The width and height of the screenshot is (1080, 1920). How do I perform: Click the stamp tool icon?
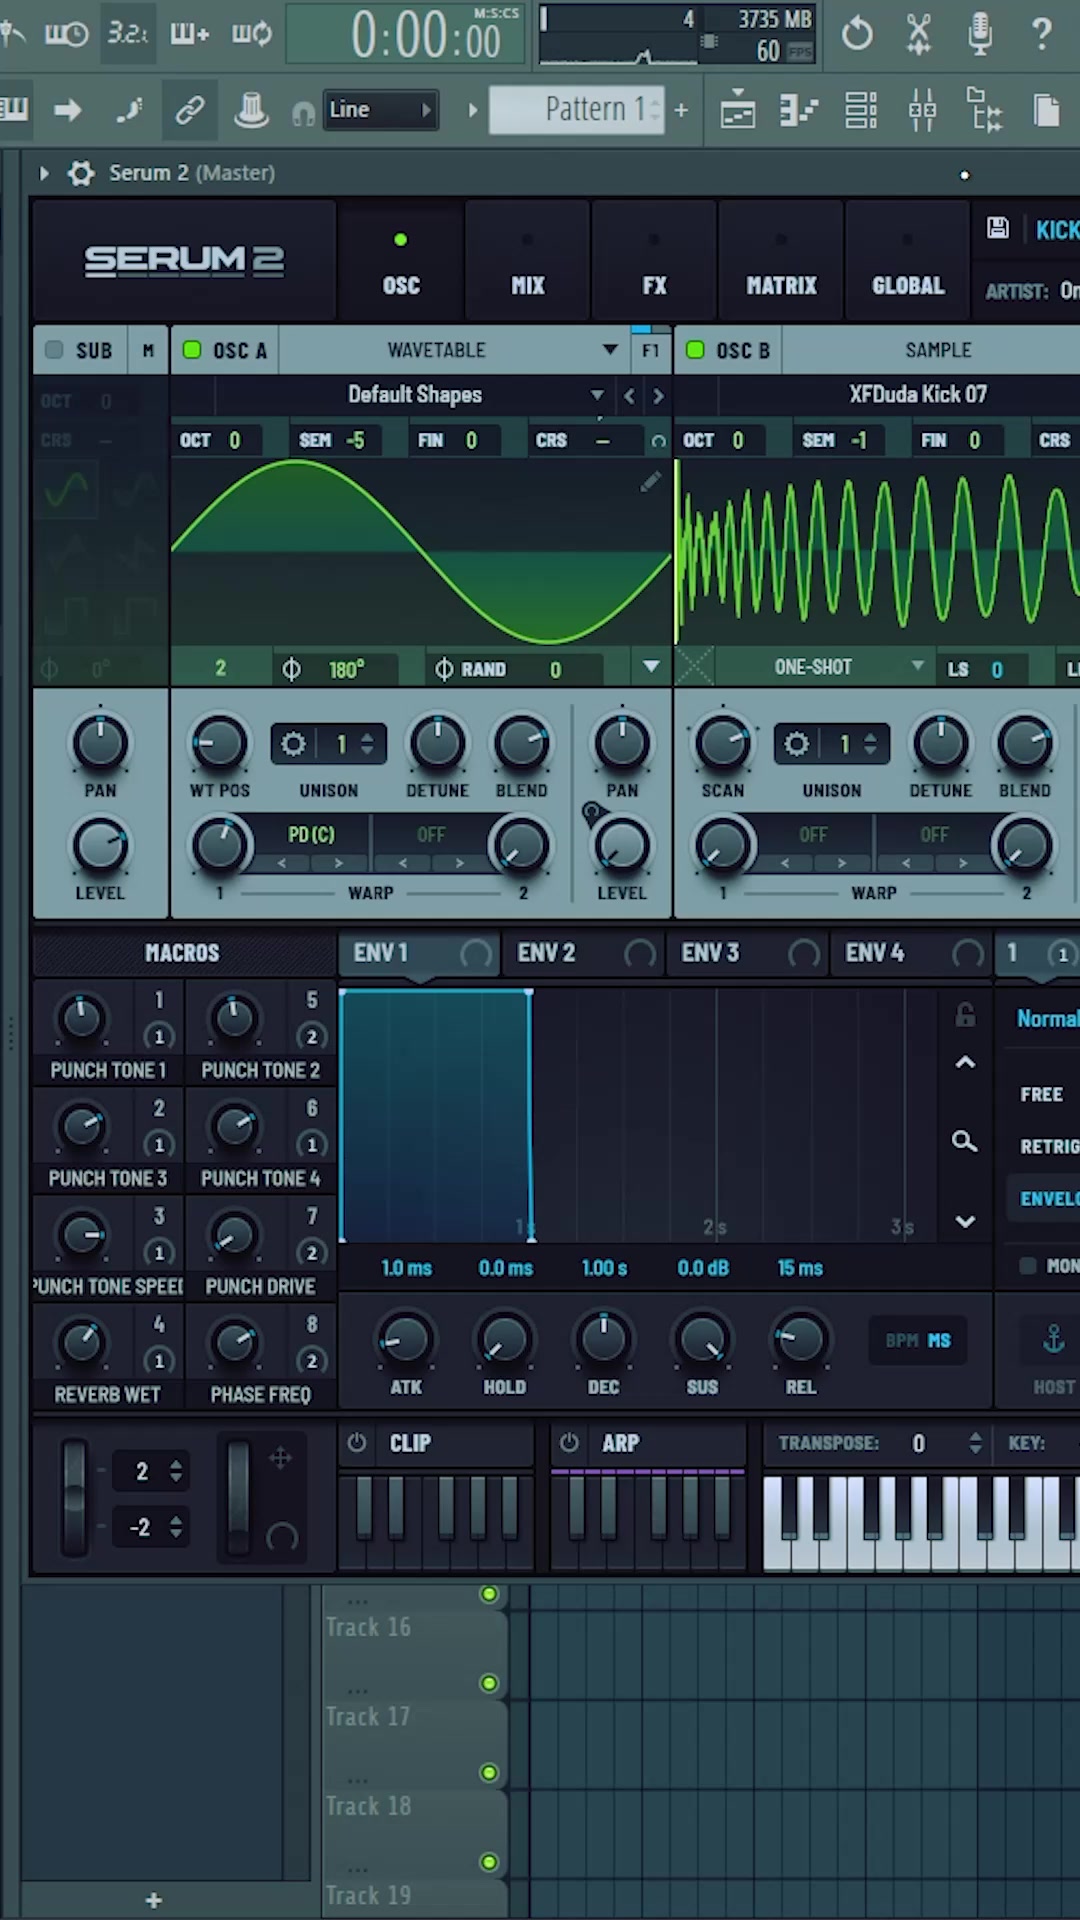[251, 109]
